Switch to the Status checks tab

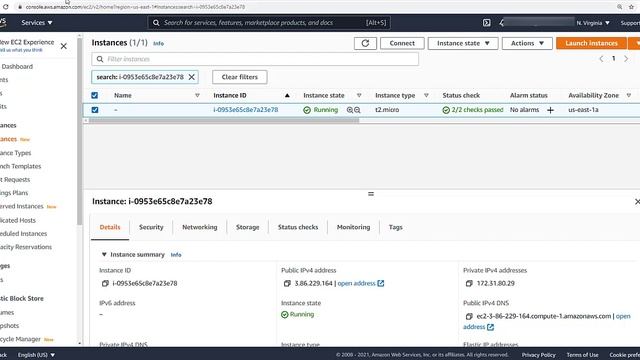point(298,227)
